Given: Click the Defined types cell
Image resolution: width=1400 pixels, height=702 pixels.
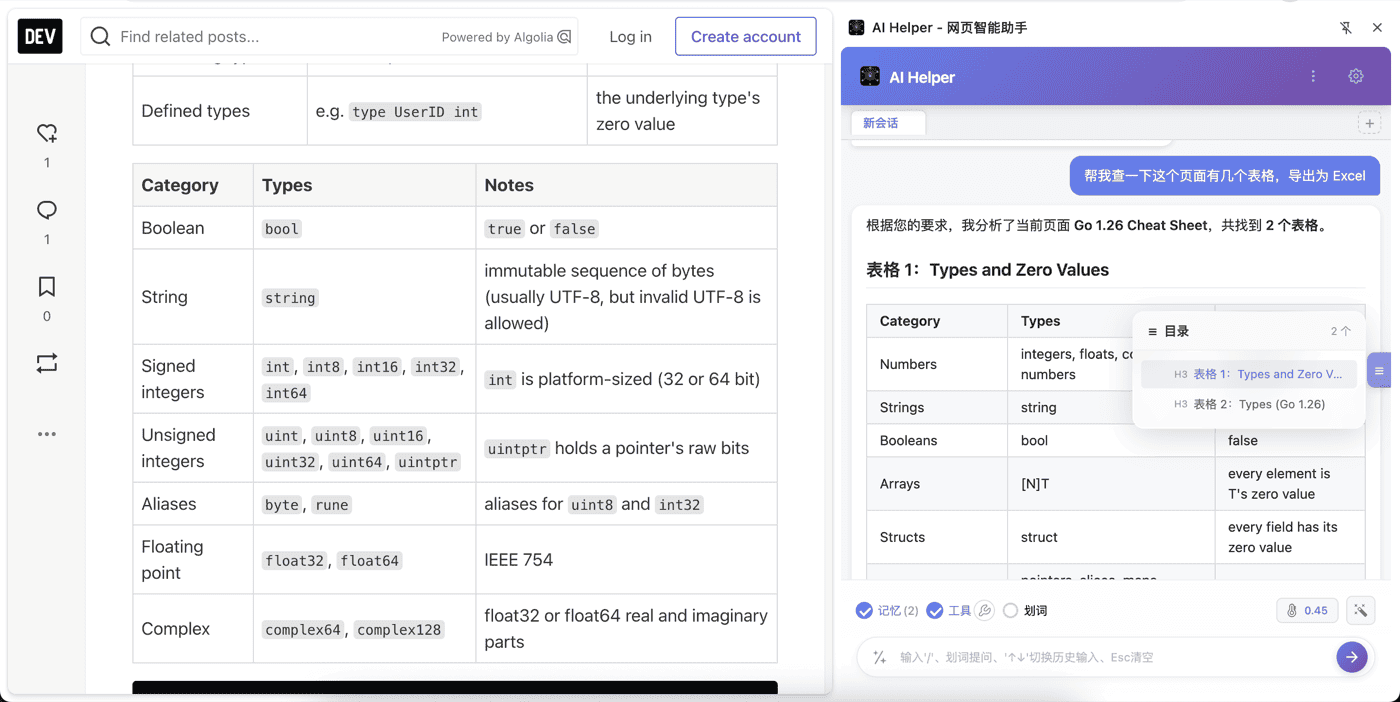Looking at the screenshot, I should click(220, 111).
